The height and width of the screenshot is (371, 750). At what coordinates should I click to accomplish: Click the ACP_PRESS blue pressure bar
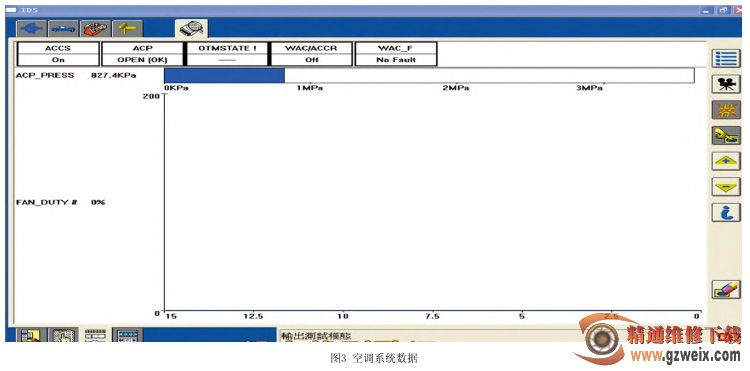224,76
